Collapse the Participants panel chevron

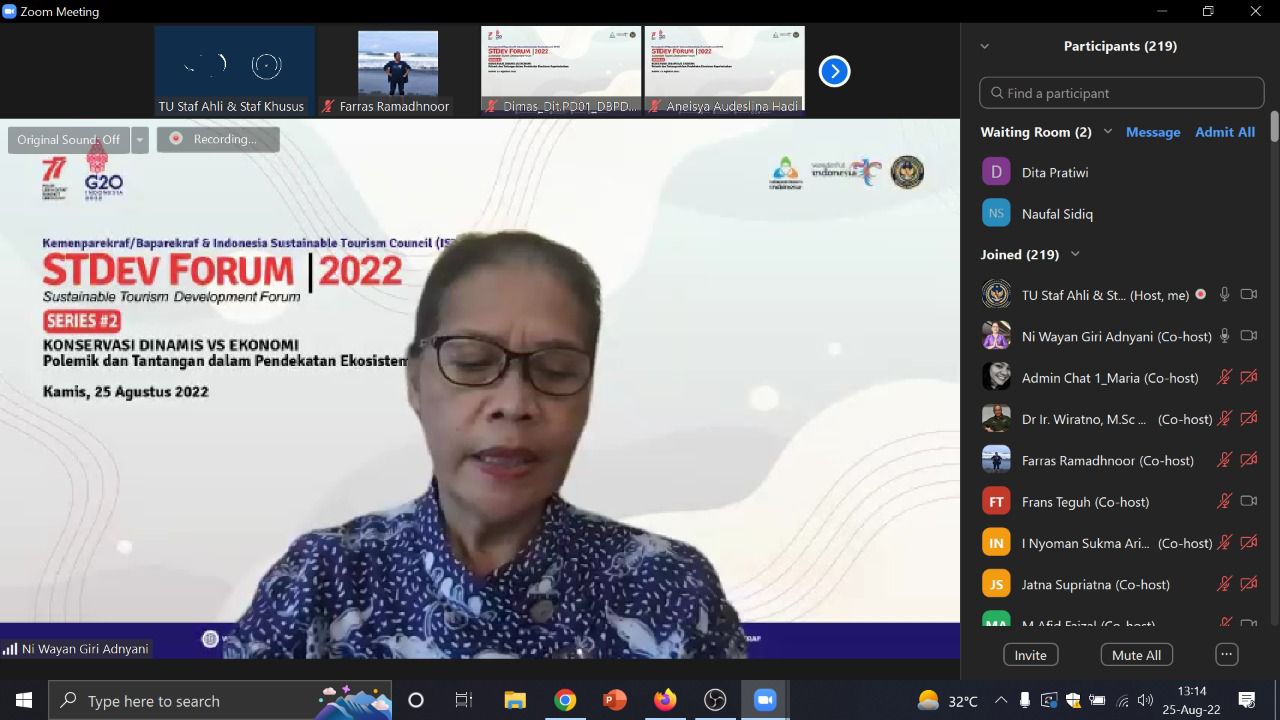coord(984,46)
